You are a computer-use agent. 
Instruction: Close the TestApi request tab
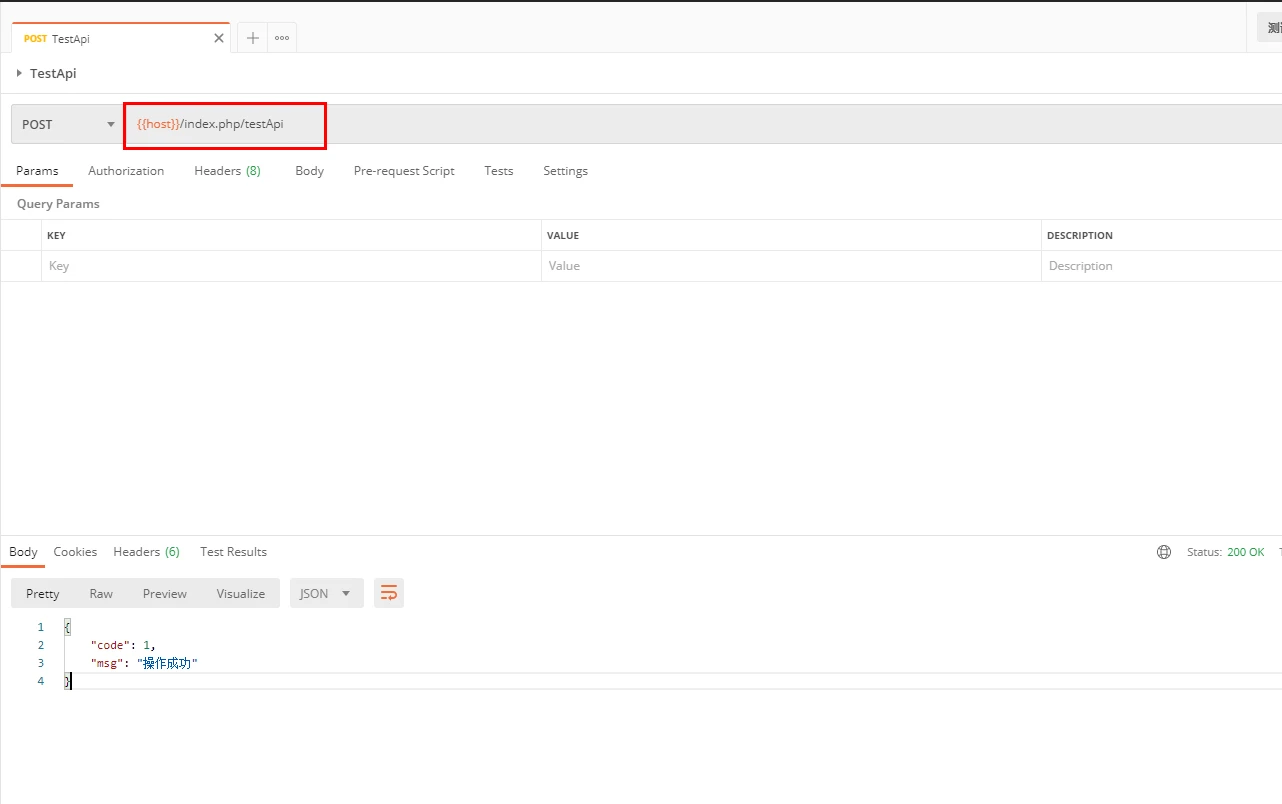pos(219,38)
